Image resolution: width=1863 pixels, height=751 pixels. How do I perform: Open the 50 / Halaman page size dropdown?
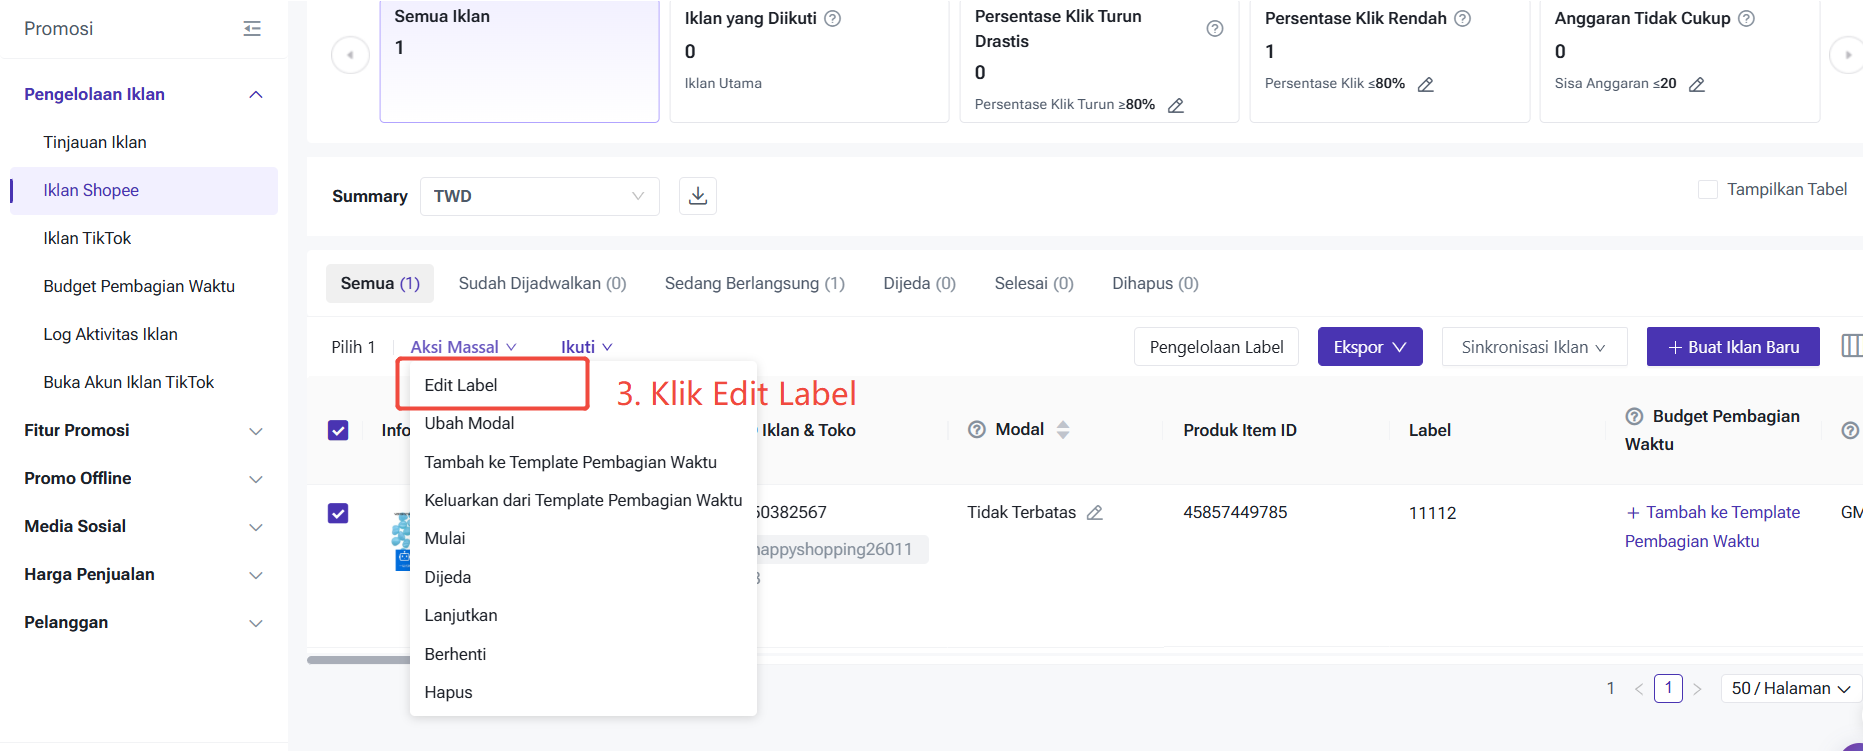[x=1790, y=688]
